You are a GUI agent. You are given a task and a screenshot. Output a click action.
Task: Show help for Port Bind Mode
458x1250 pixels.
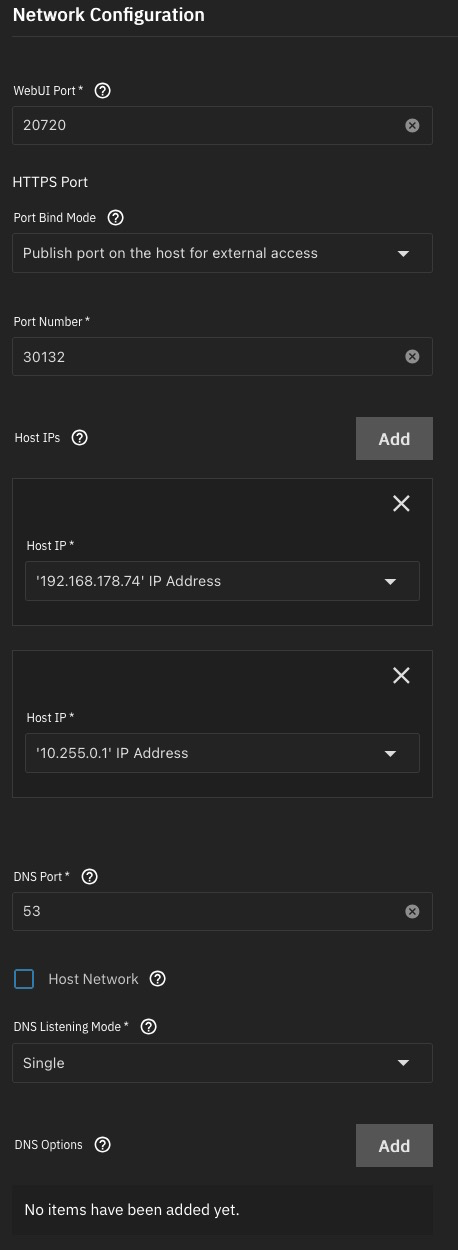(115, 217)
